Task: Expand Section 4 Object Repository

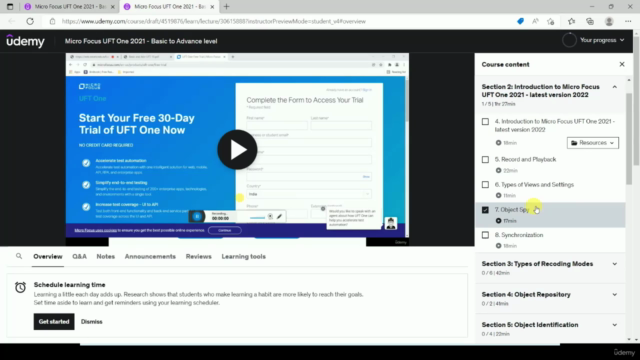Action: [614, 295]
